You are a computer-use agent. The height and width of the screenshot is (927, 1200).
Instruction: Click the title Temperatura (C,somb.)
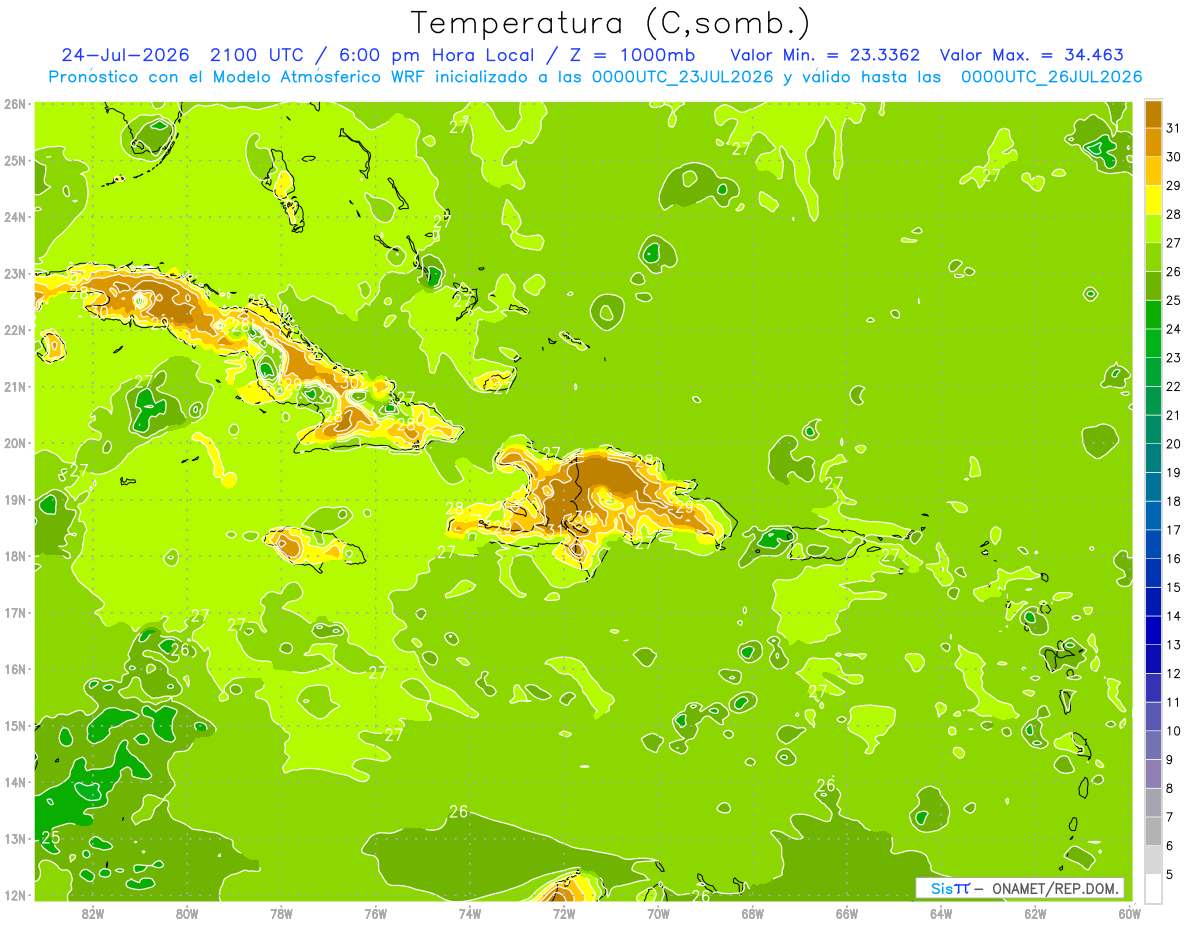[x=611, y=24]
